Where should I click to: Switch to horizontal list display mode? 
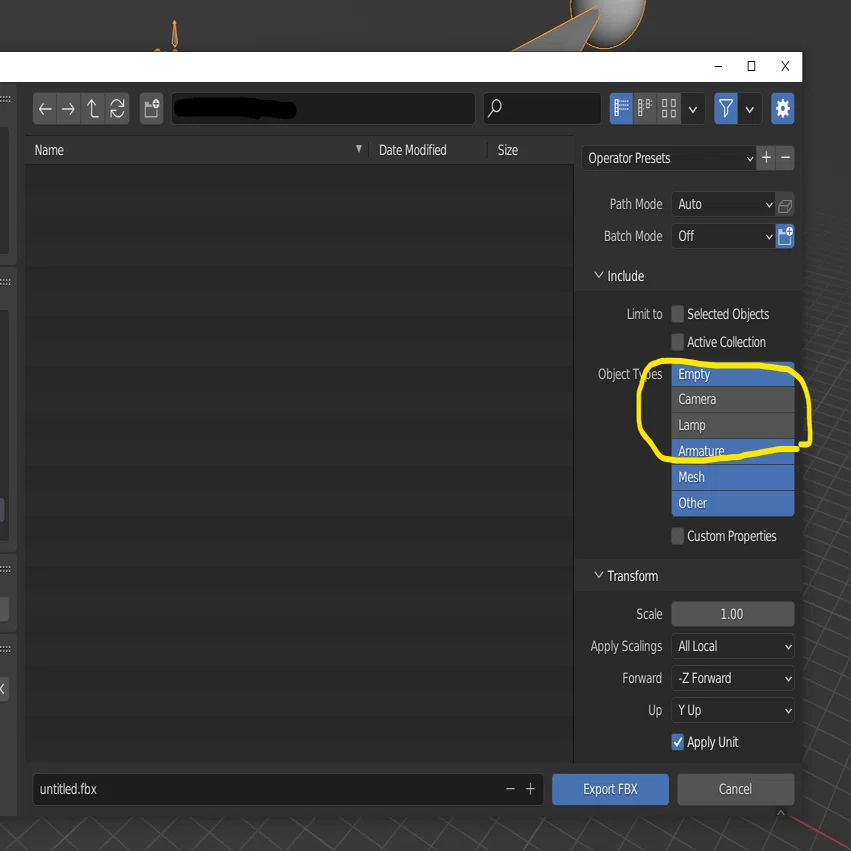tap(645, 109)
